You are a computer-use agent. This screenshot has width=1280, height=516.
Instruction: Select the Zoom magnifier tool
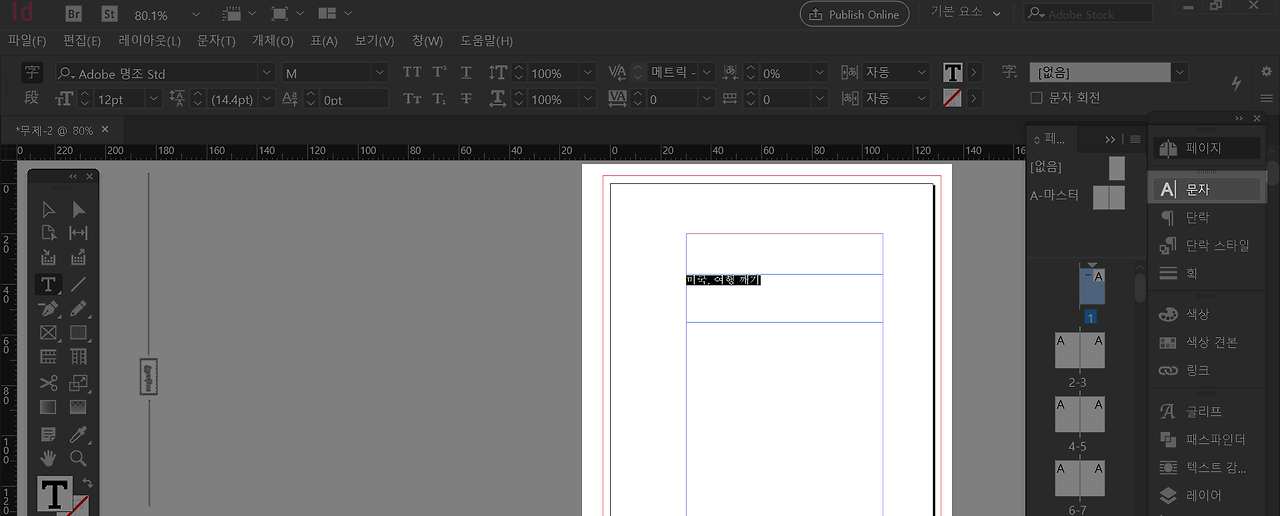pyautogui.click(x=79, y=458)
